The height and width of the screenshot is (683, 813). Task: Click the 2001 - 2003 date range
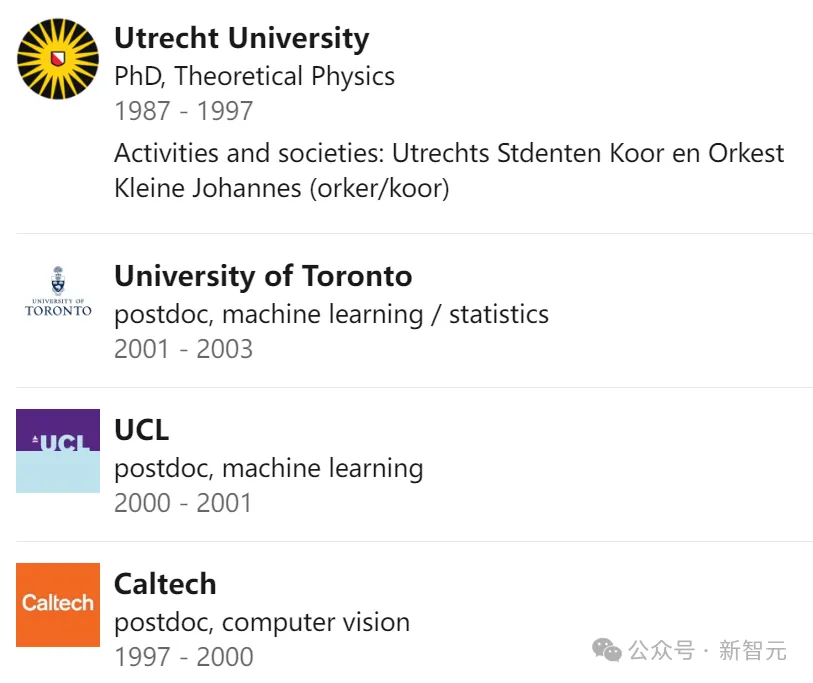[x=184, y=349]
